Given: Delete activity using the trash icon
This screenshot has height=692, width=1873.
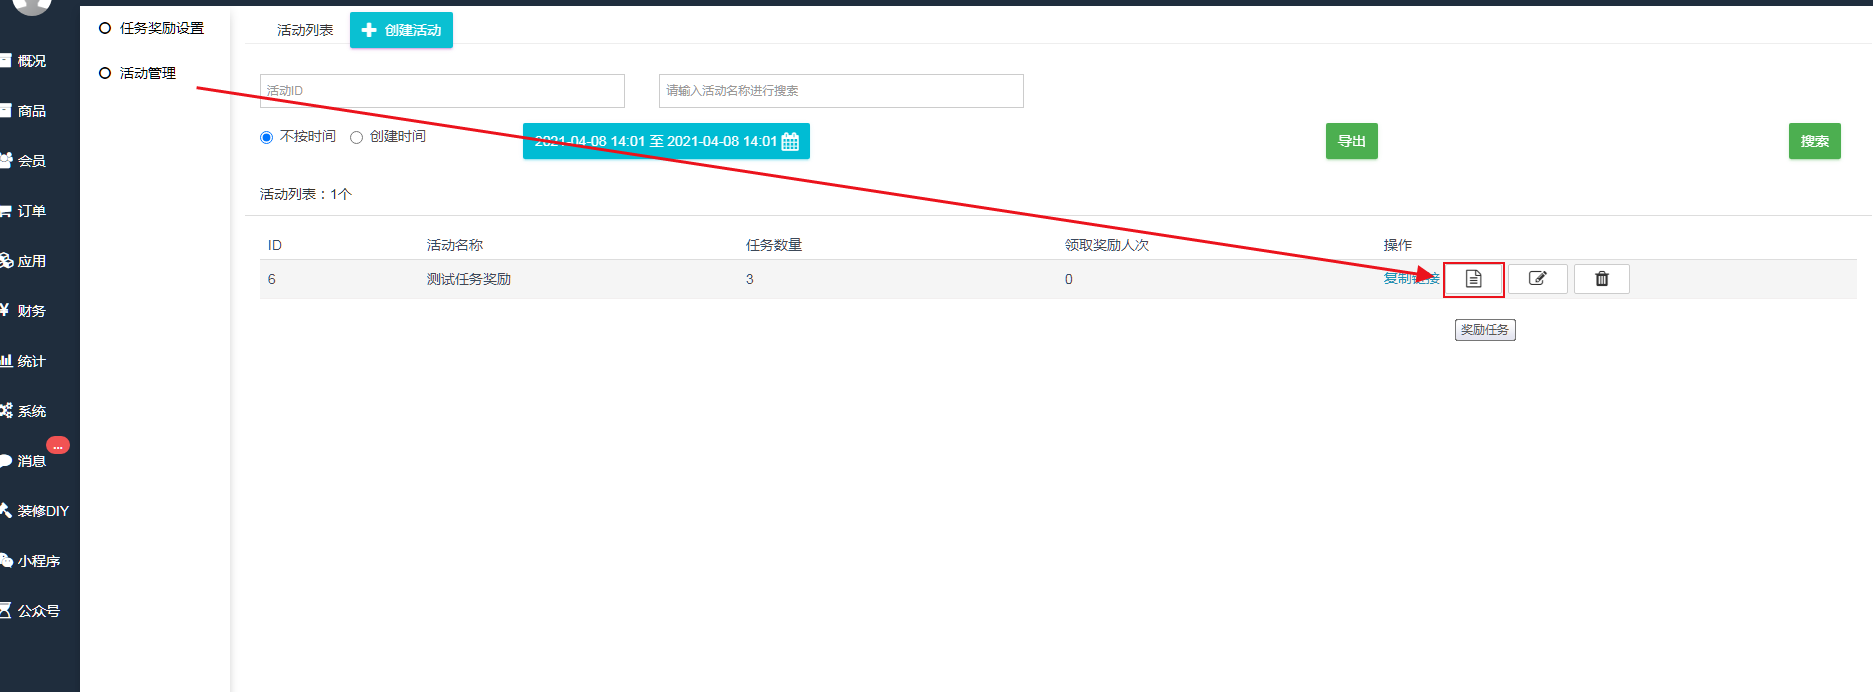Looking at the screenshot, I should pos(1601,279).
